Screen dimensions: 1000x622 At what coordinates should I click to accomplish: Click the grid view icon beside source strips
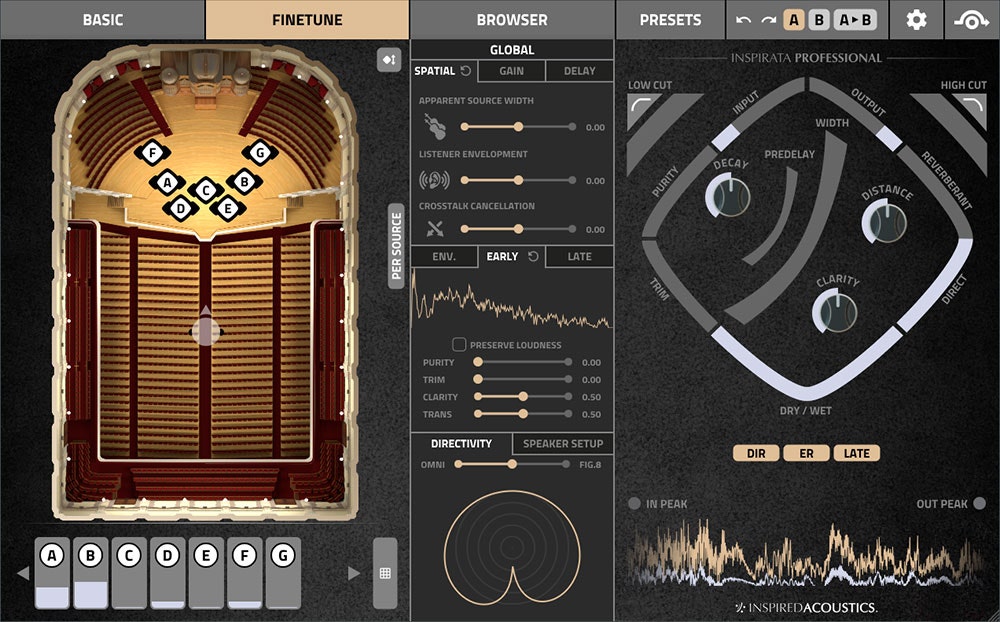tap(385, 573)
